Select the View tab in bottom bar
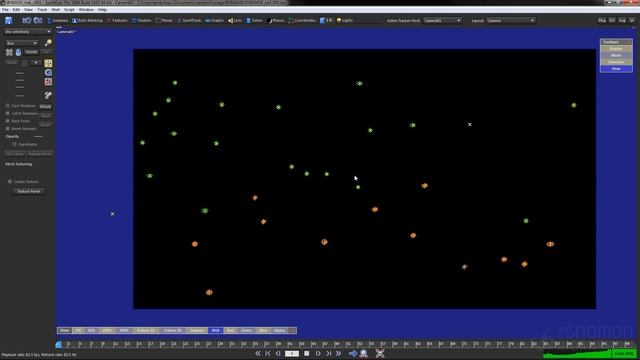 (x=64, y=330)
